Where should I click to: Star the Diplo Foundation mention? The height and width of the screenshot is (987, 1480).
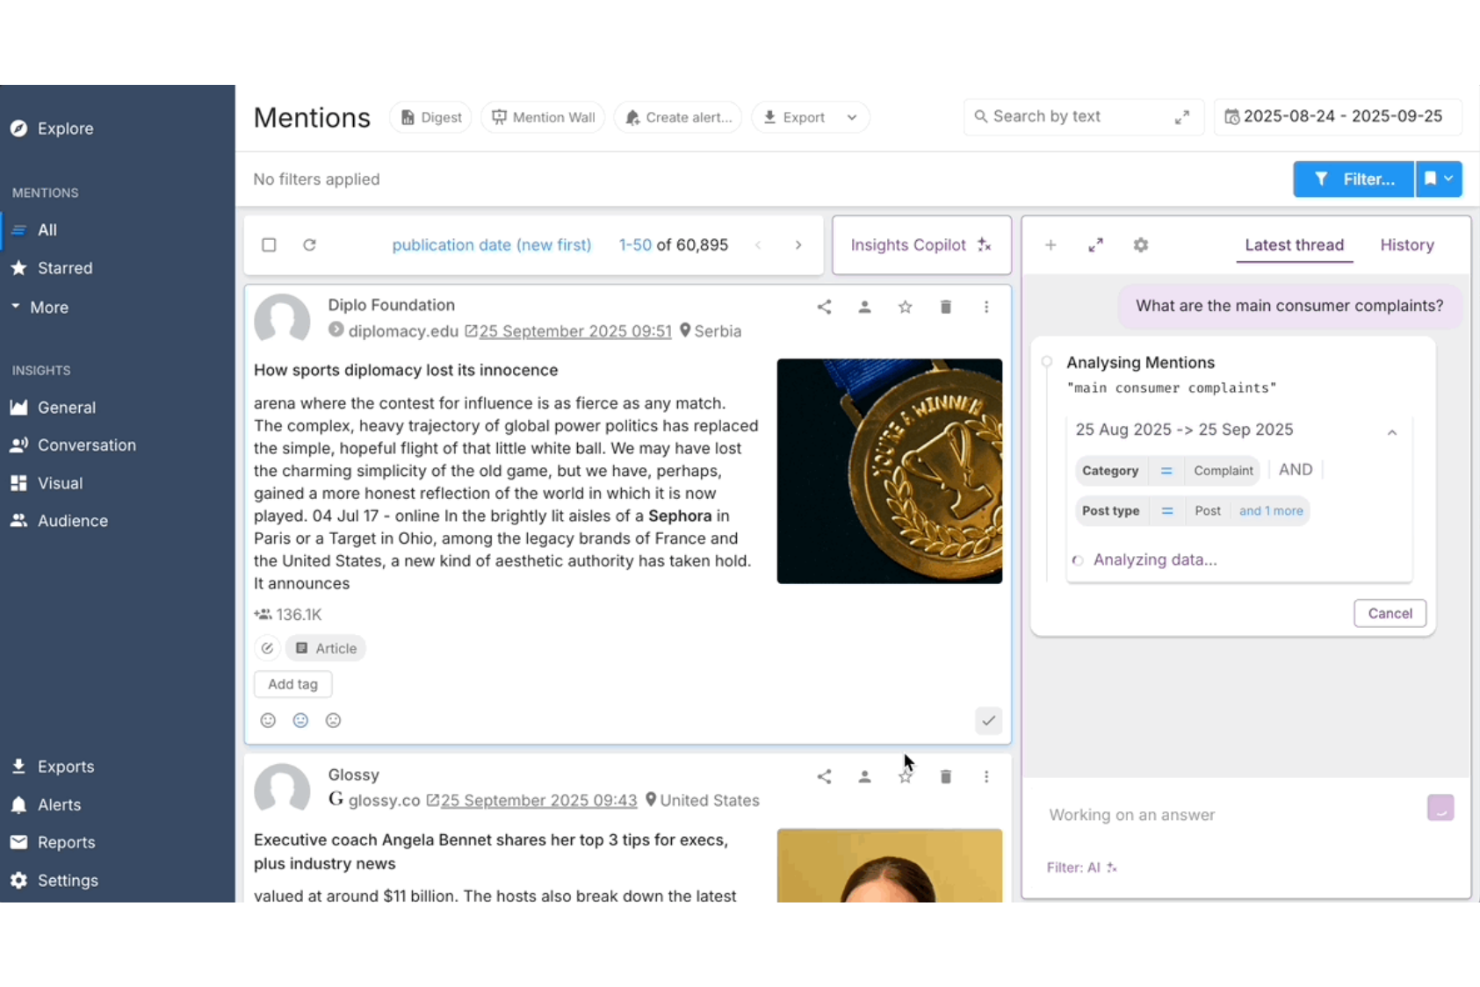(x=905, y=307)
